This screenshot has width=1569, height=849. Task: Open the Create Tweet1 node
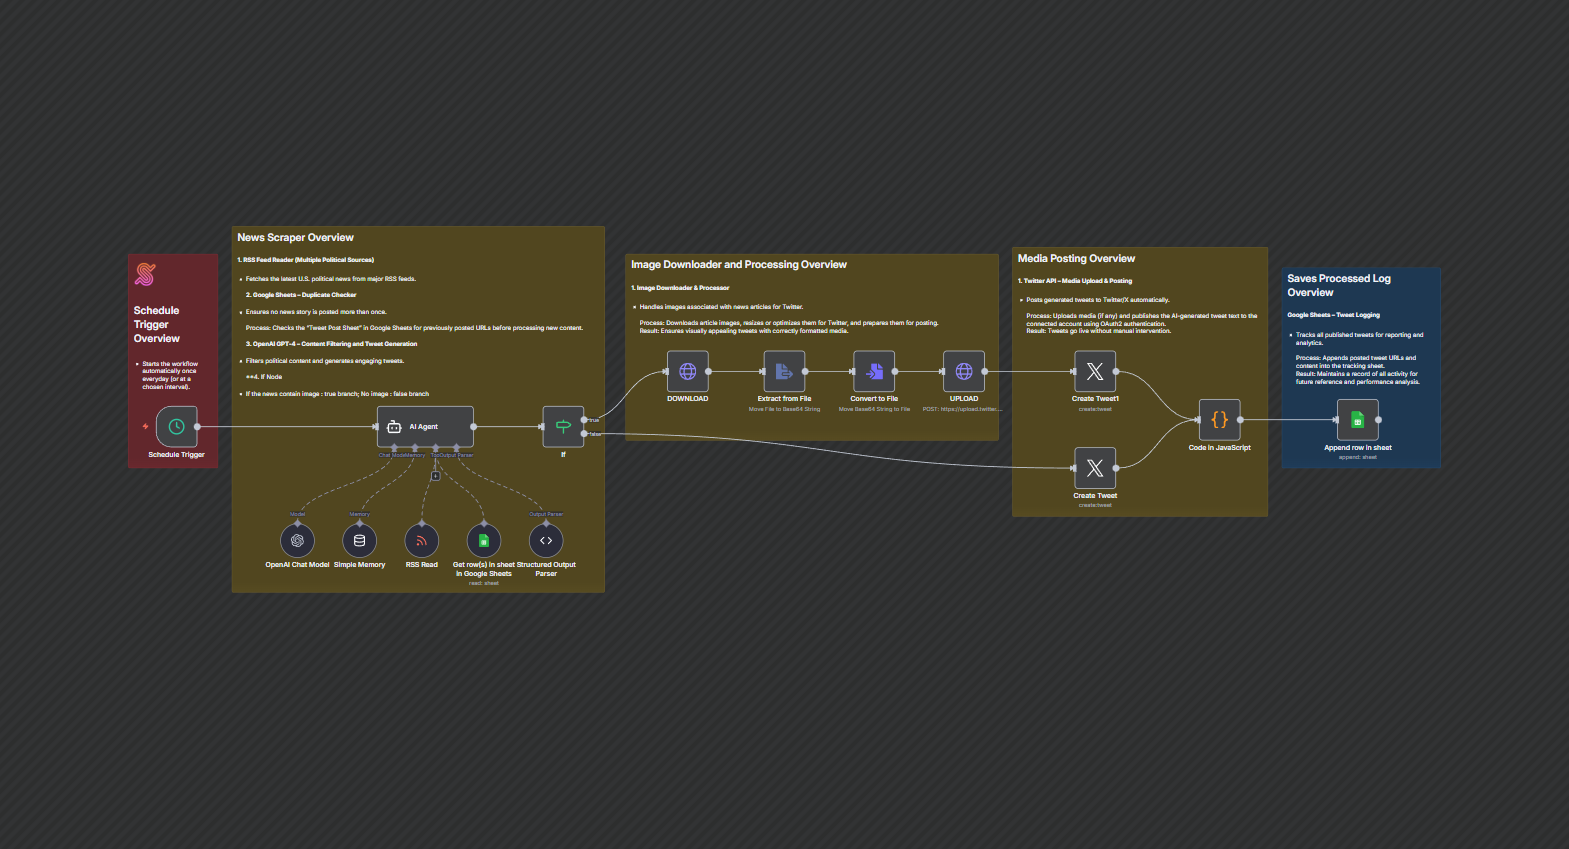click(1095, 372)
